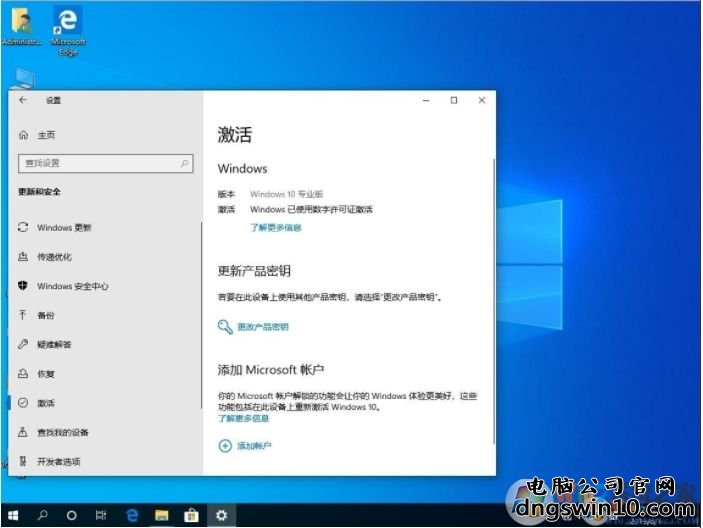This screenshot has width=703, height=528.
Task: Click the sidebar vertical scrollbar
Action: coord(201,315)
